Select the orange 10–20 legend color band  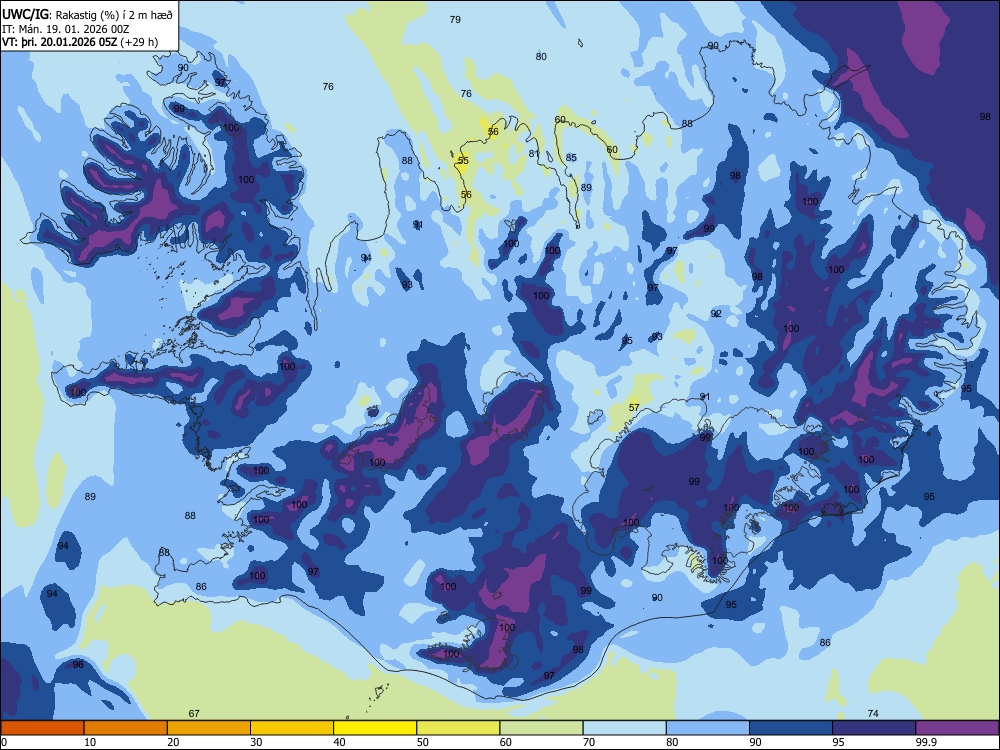[126, 728]
